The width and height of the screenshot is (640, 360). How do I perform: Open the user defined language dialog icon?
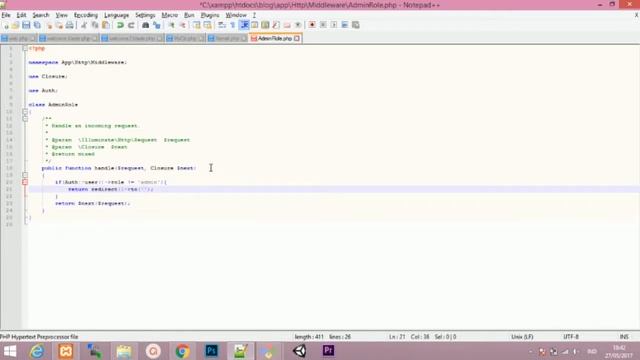255,25
